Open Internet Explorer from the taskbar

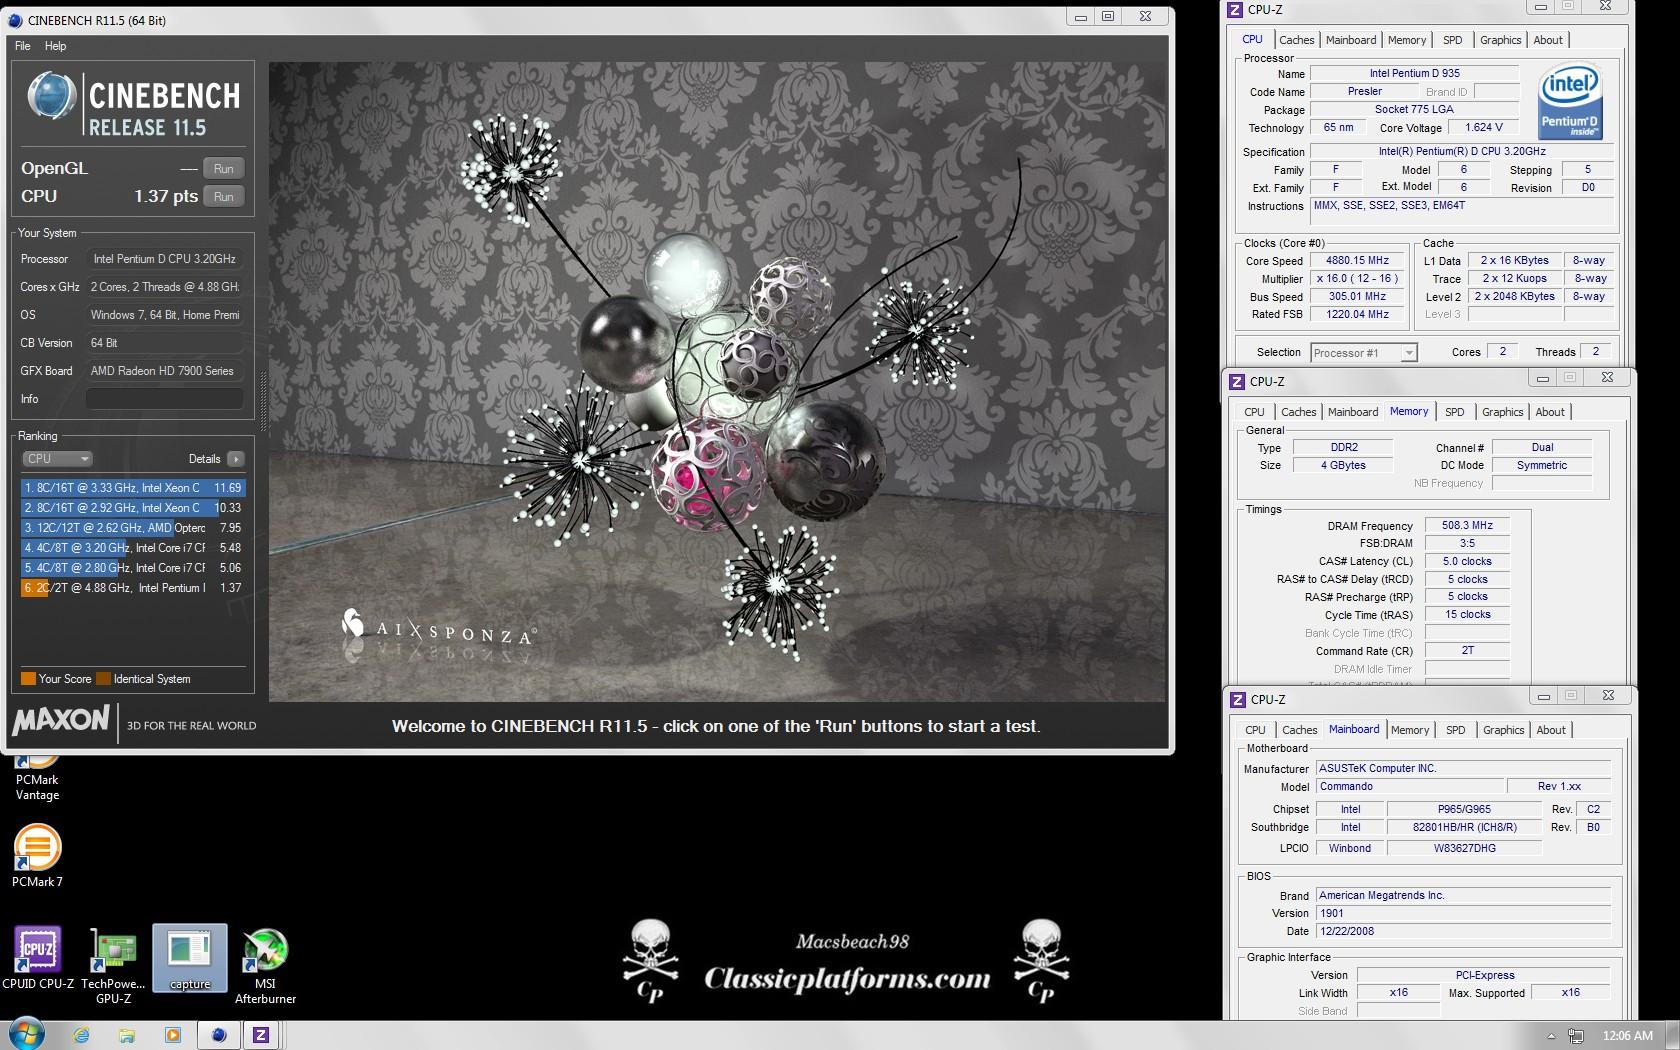point(82,1035)
